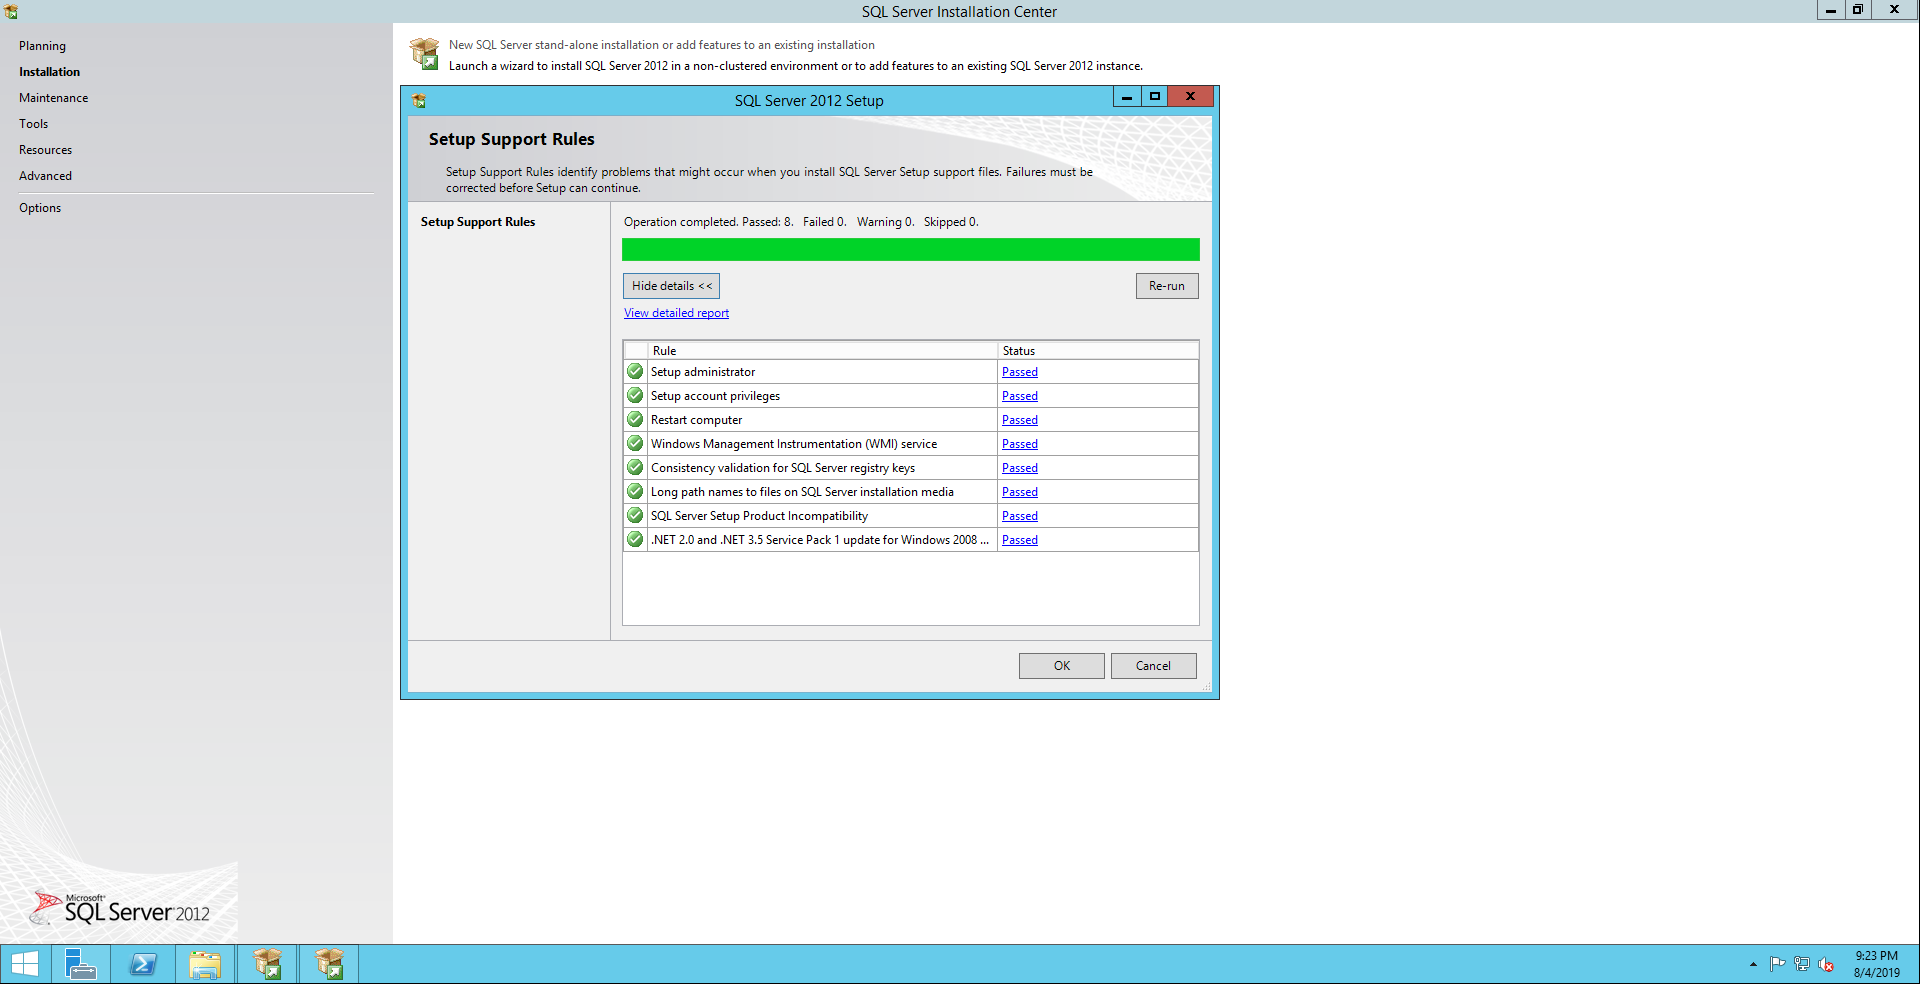Open File Explorer in the taskbar

[x=205, y=964]
